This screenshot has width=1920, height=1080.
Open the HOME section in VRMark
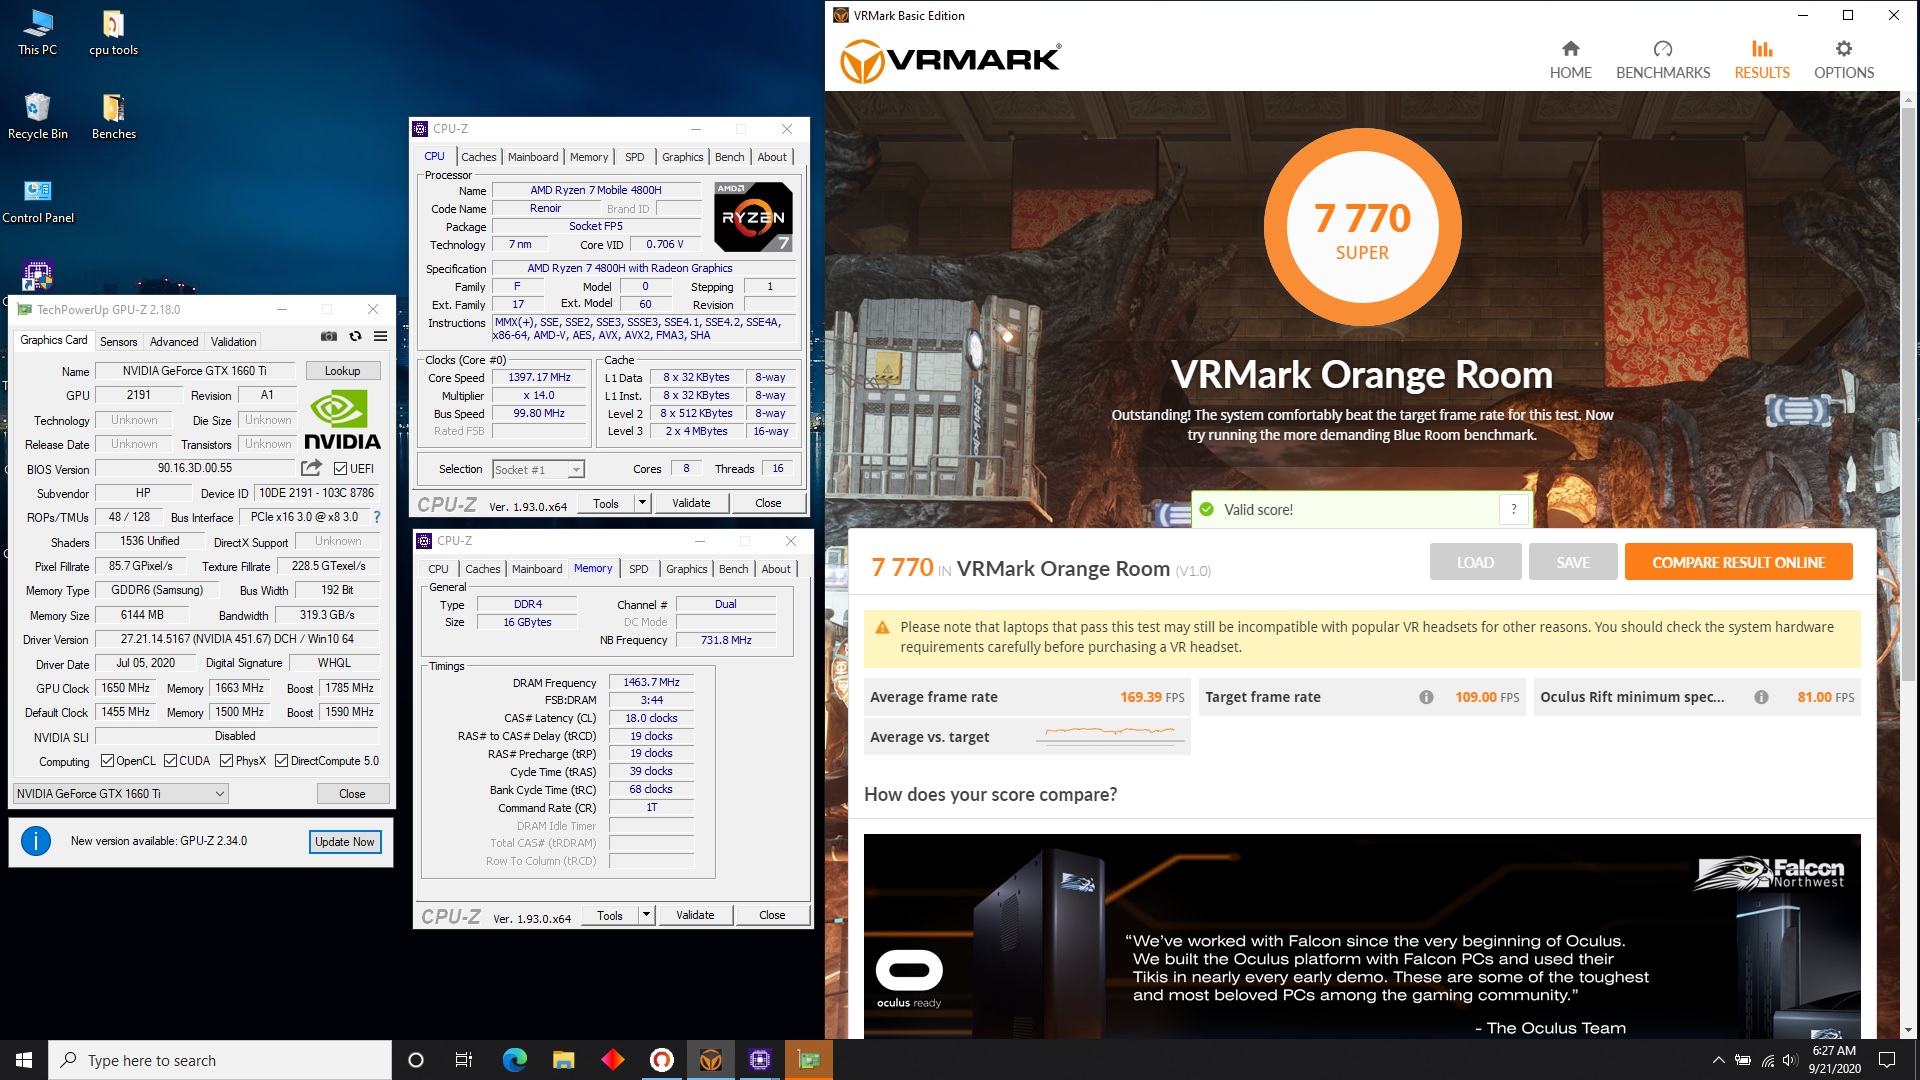coord(1570,60)
